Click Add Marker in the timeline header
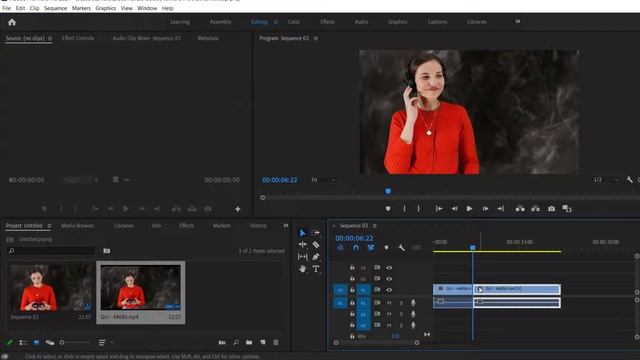 click(386, 248)
